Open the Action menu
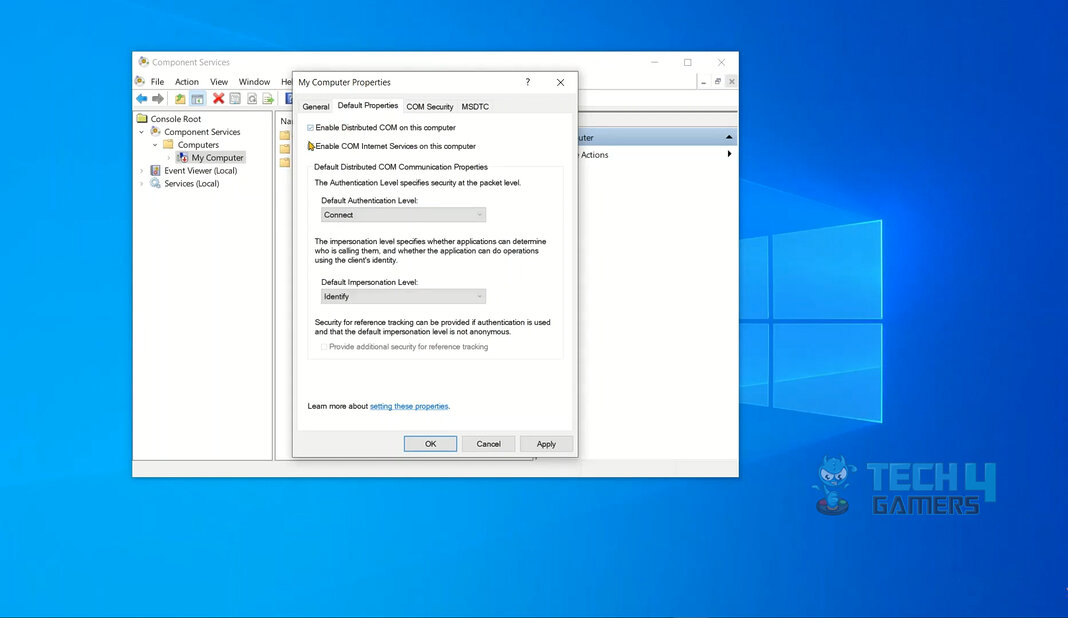Image resolution: width=1068 pixels, height=618 pixels. 186,81
